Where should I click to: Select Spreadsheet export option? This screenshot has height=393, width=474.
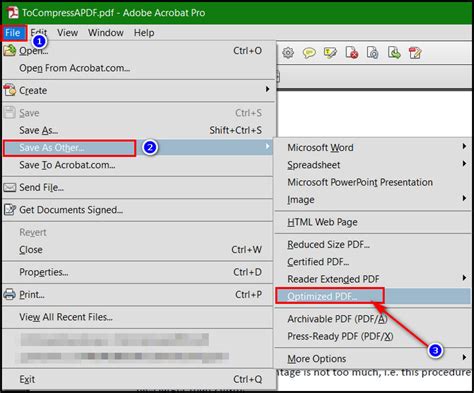click(373, 165)
